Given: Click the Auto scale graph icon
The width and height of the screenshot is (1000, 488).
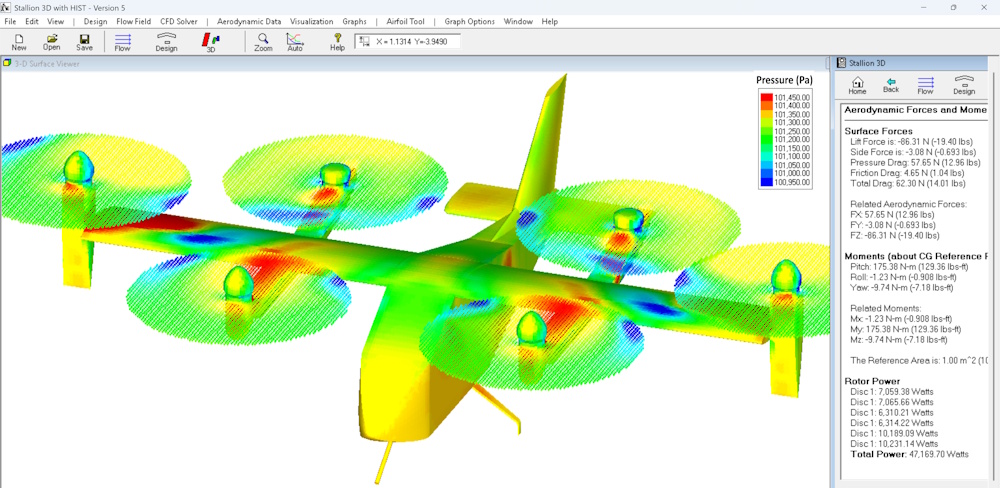Looking at the screenshot, I should coord(295,42).
